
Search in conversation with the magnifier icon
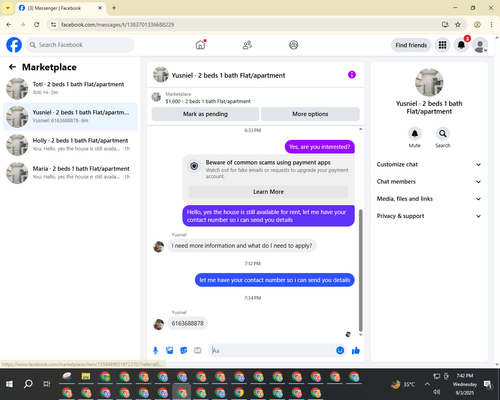tap(443, 134)
